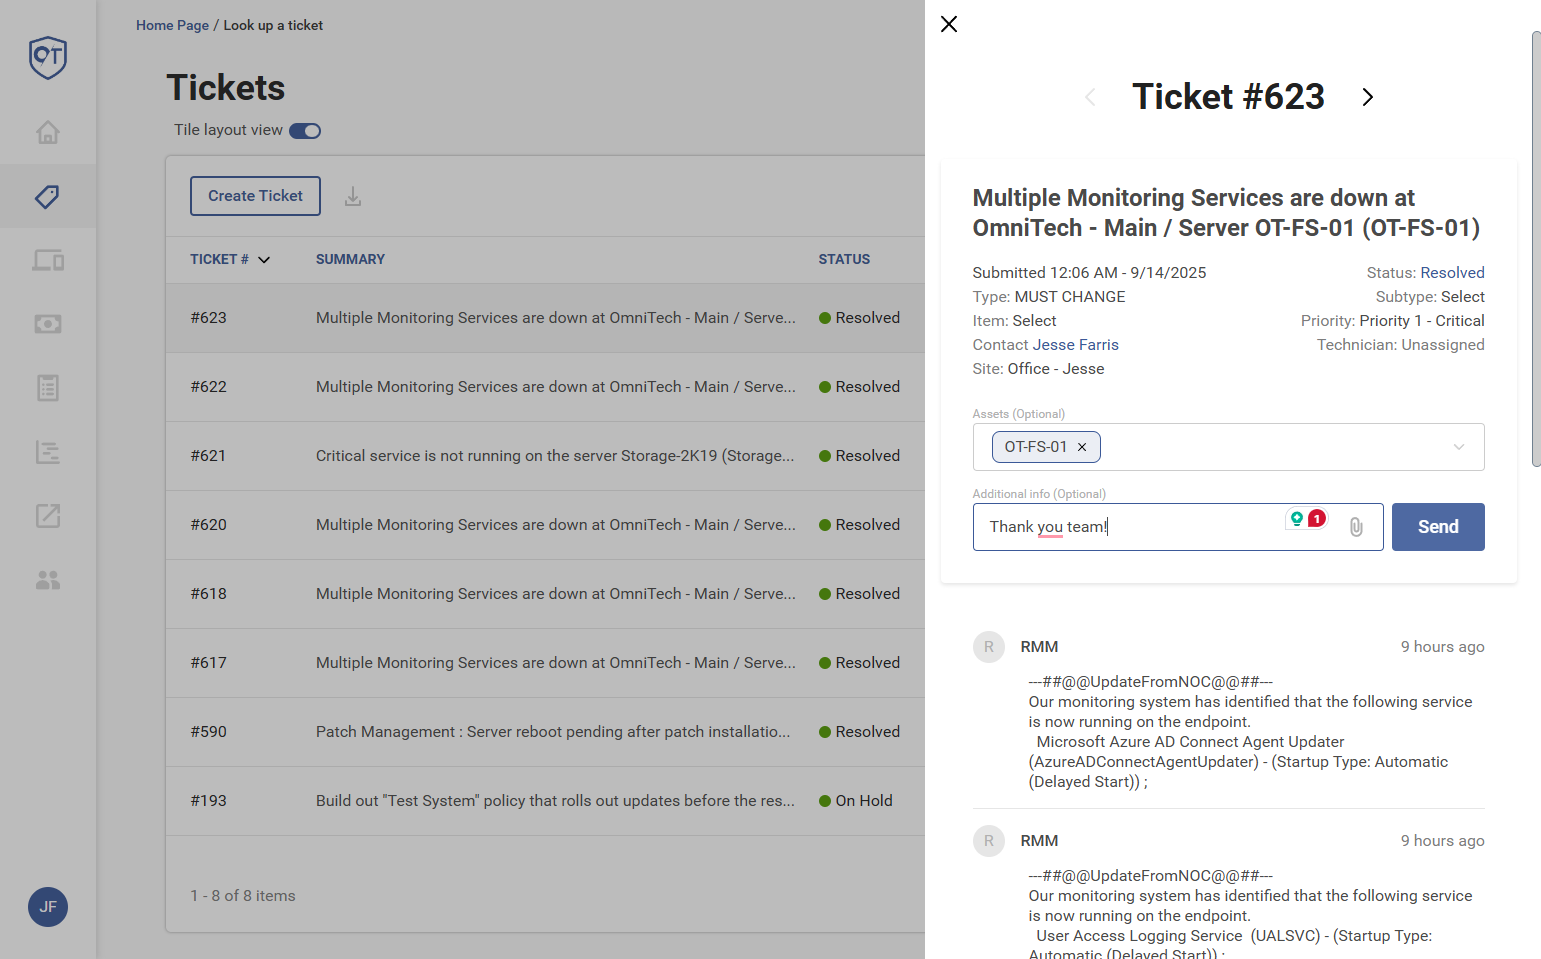
Task: Click the On Hold status of ticket #193
Action: point(856,801)
